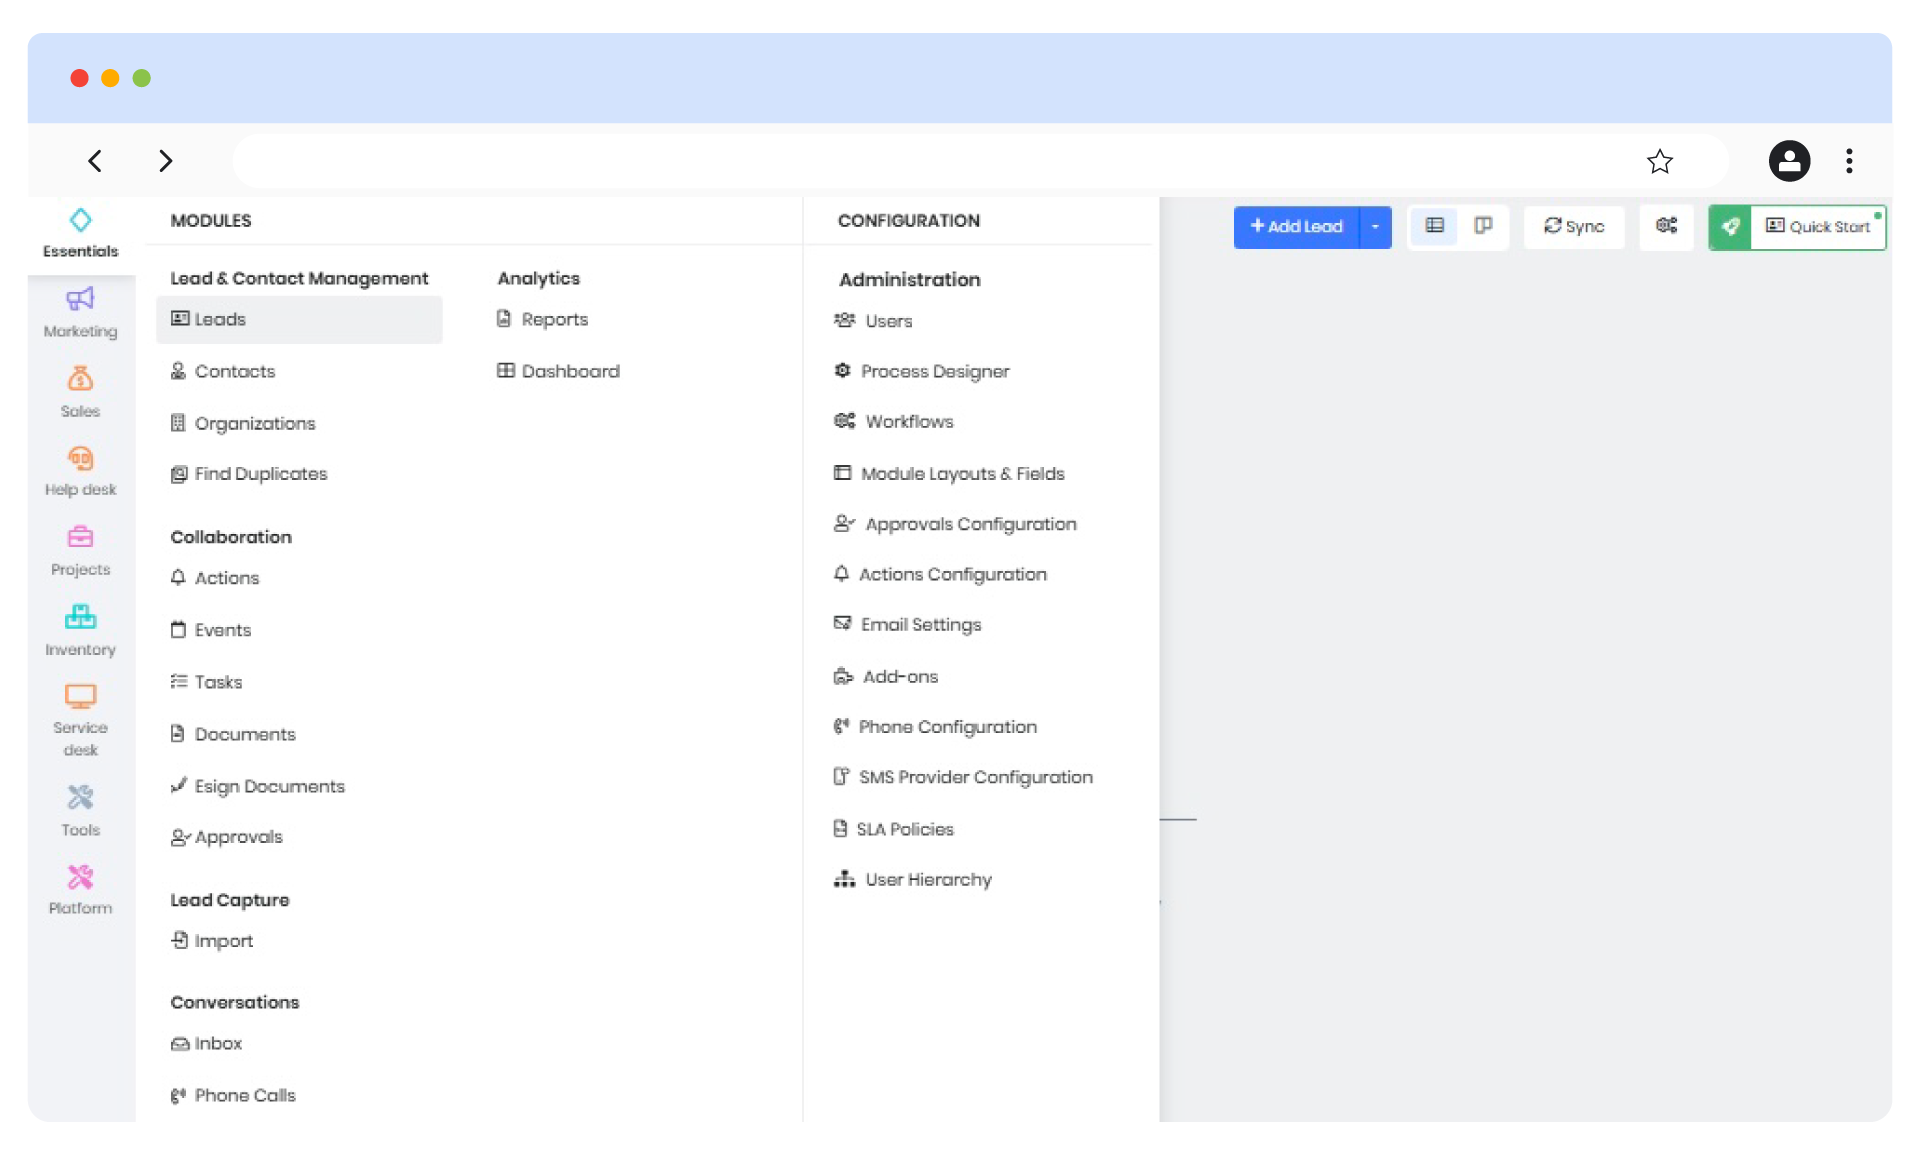
Task: Open the Sales sidebar section
Action: click(80, 391)
